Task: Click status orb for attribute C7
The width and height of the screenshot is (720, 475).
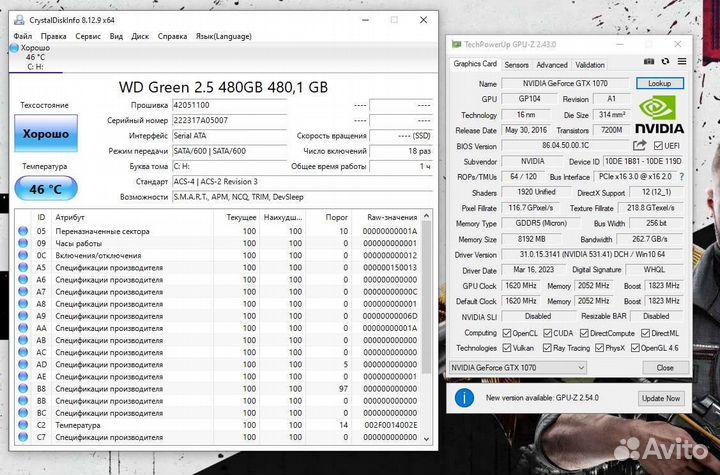Action: pos(23,437)
